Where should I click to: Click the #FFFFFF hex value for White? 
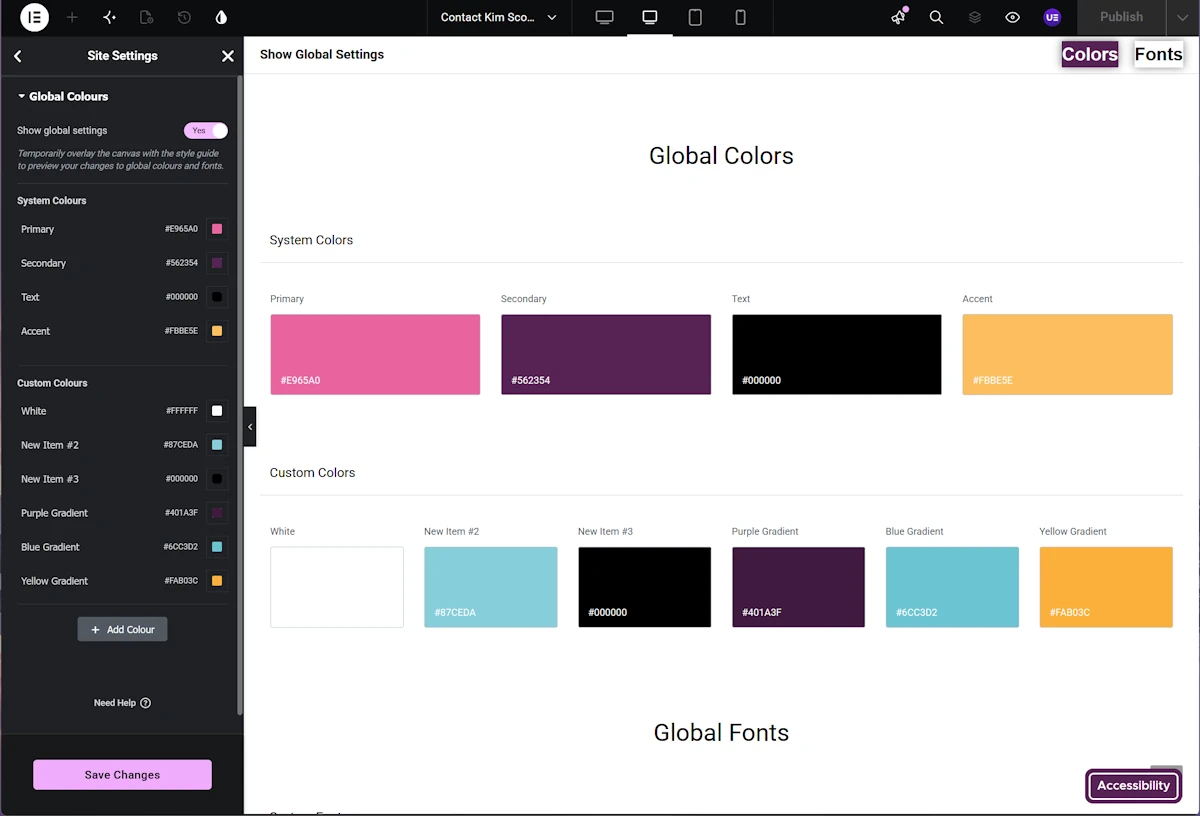point(182,411)
